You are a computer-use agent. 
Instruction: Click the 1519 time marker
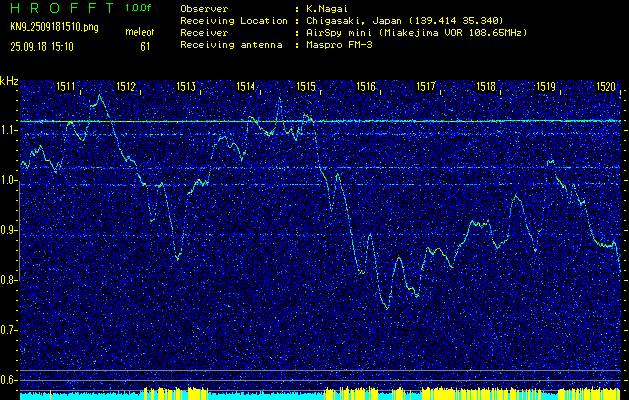pos(546,86)
